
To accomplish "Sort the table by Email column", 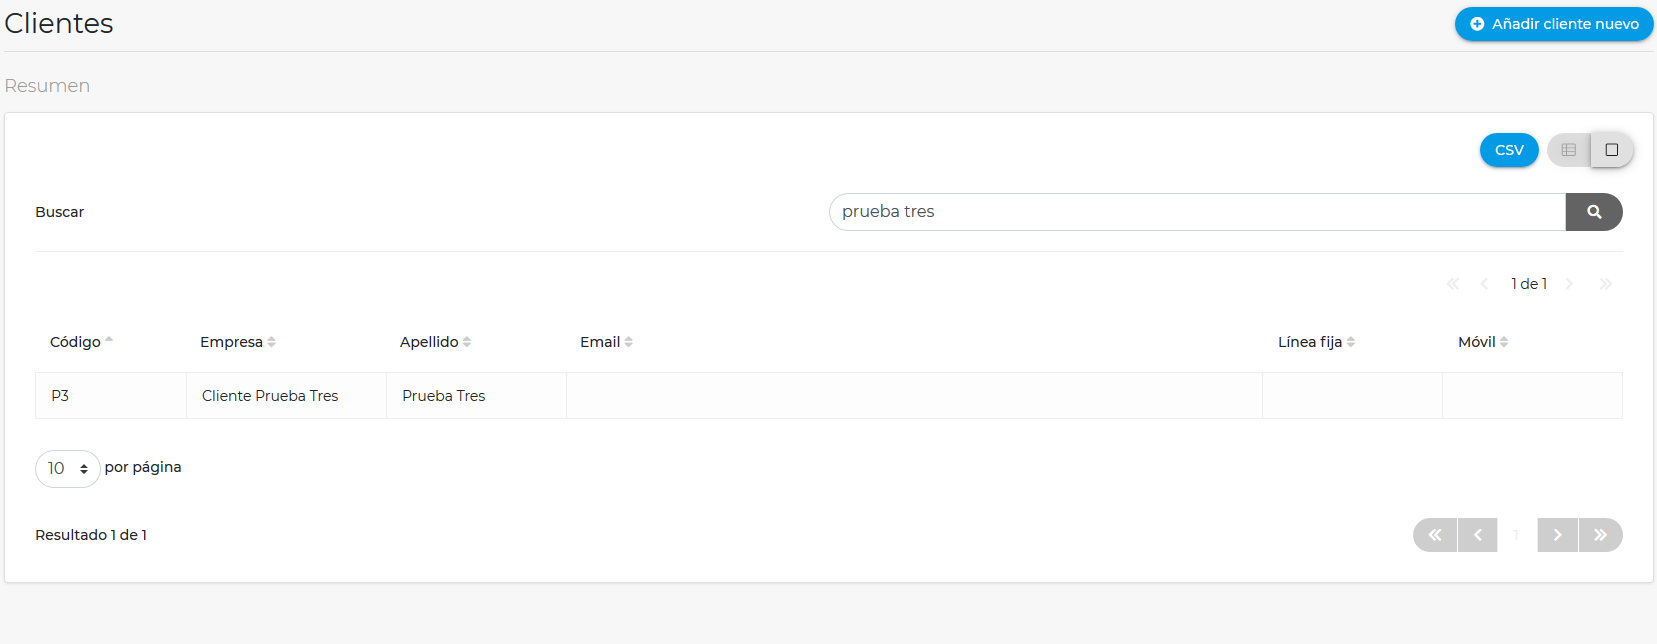I will [x=606, y=342].
